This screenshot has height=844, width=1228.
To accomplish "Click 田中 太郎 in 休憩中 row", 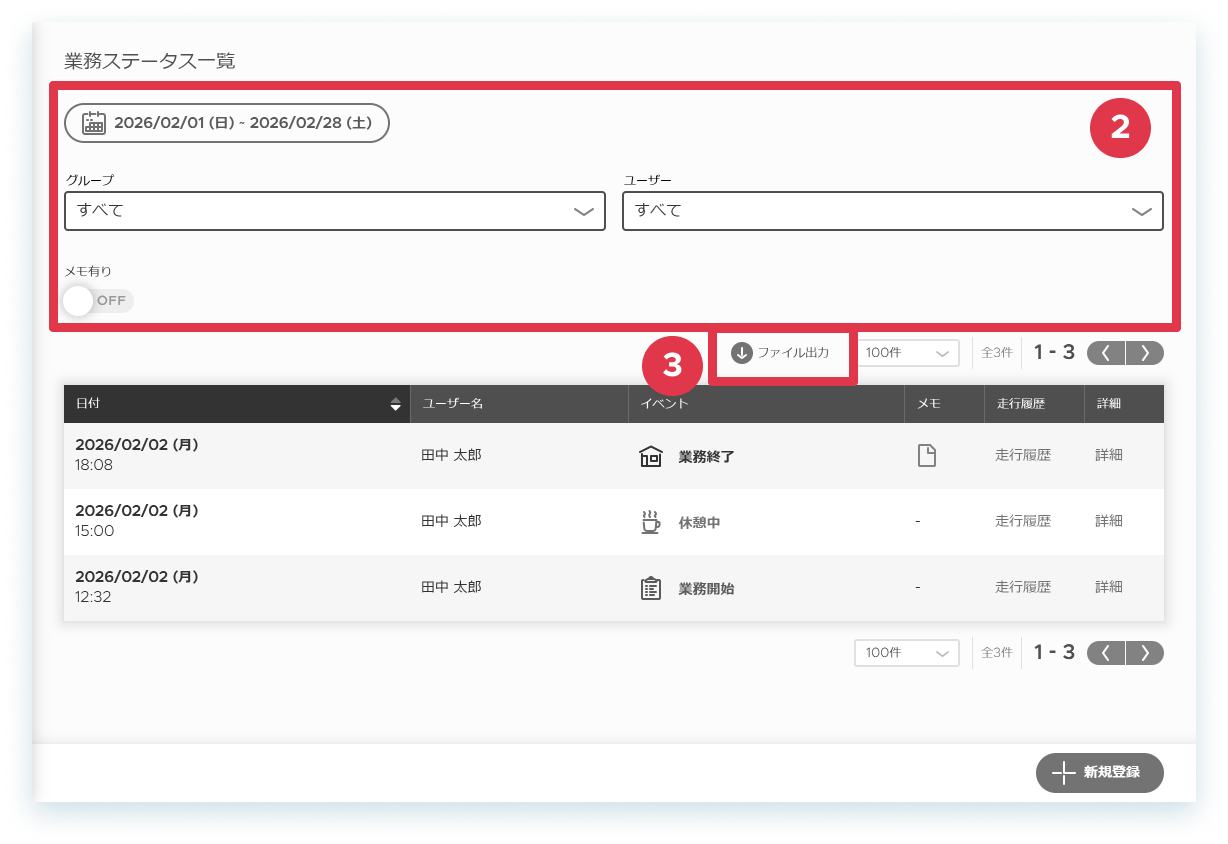I will (x=451, y=521).
